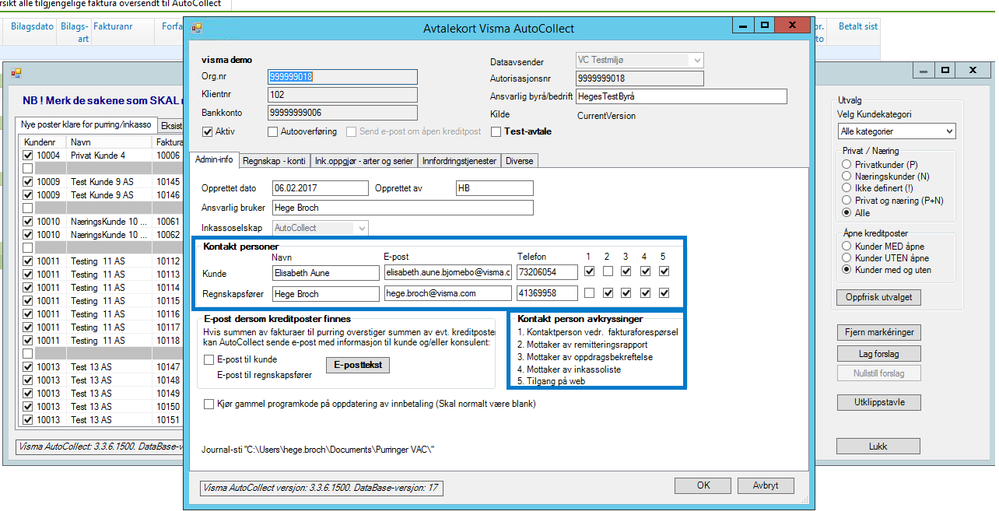Click Lag forslag button
Screen dimensions: 999x511
point(879,353)
